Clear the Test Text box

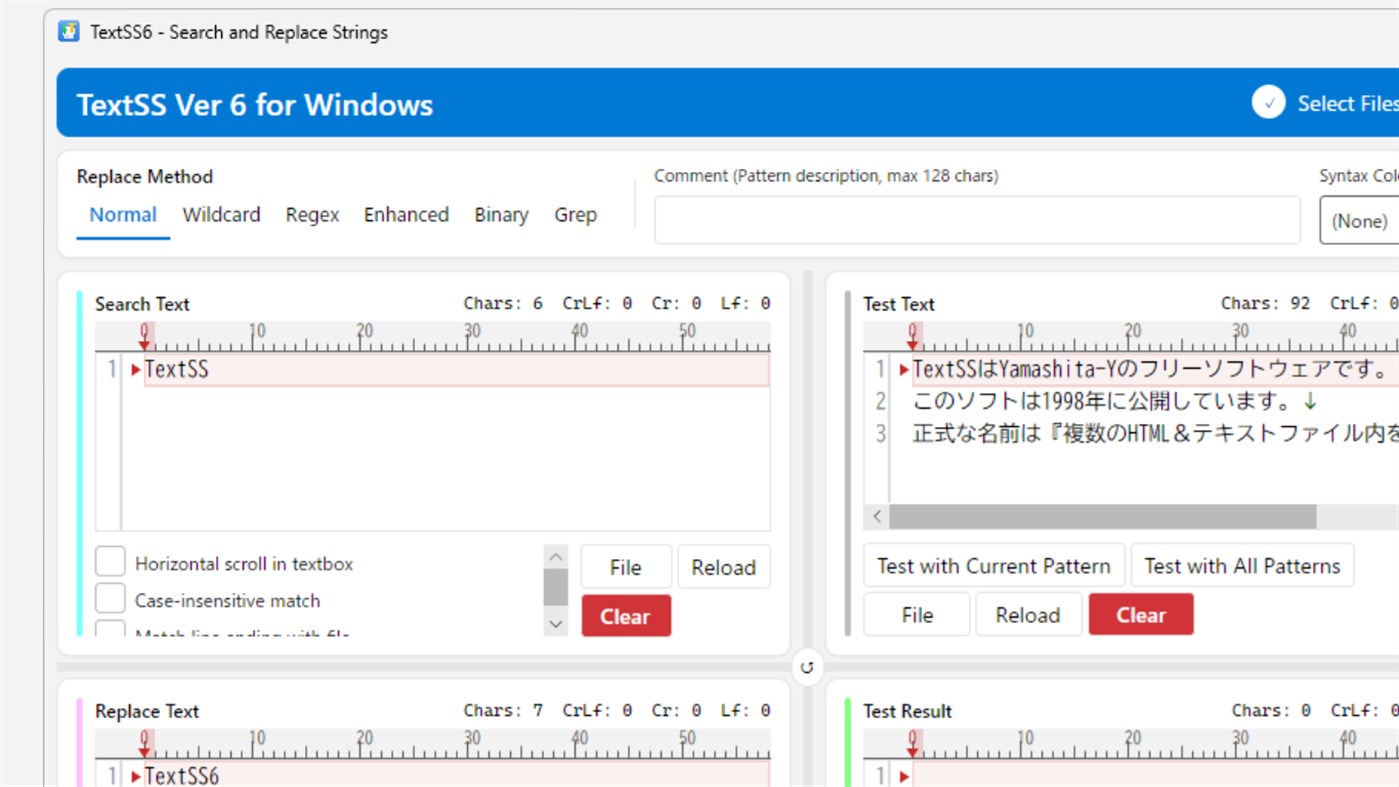1141,614
